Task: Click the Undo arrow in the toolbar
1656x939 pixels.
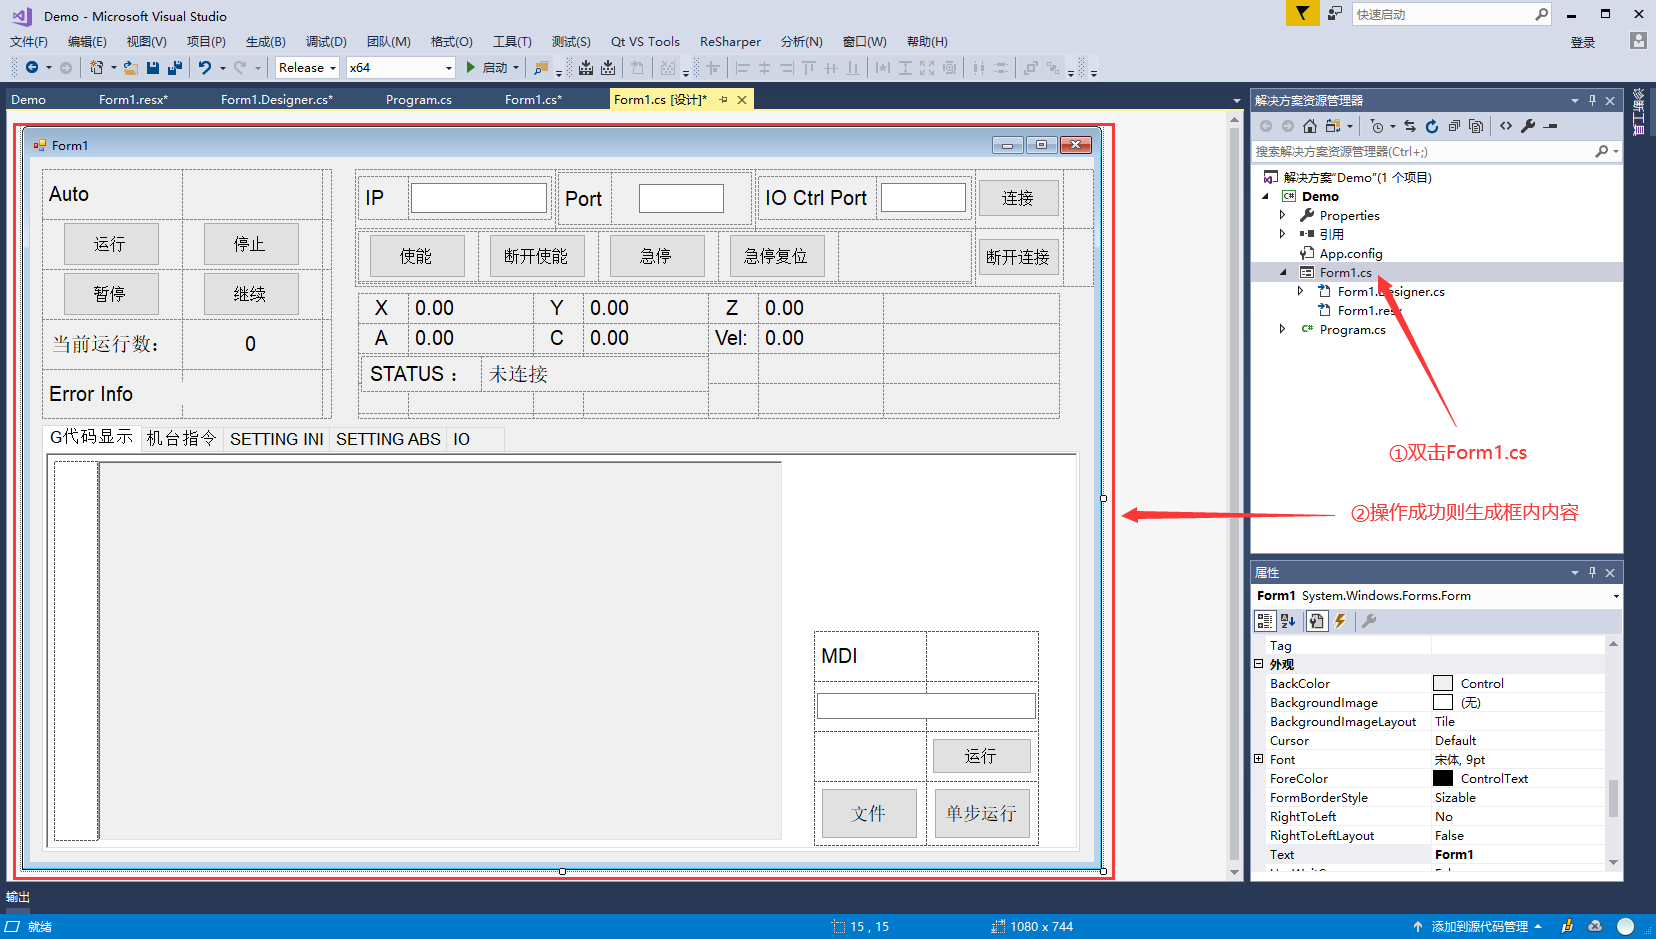Action: click(204, 68)
